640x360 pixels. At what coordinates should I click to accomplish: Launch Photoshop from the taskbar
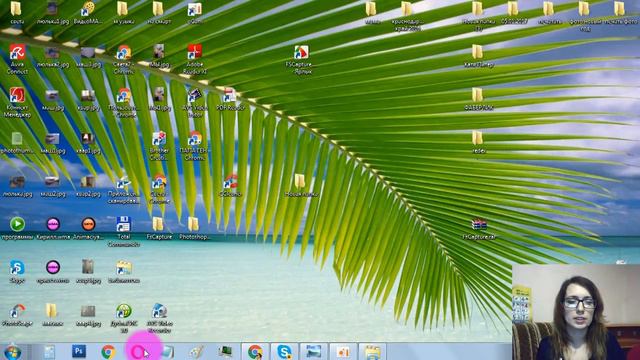point(79,351)
